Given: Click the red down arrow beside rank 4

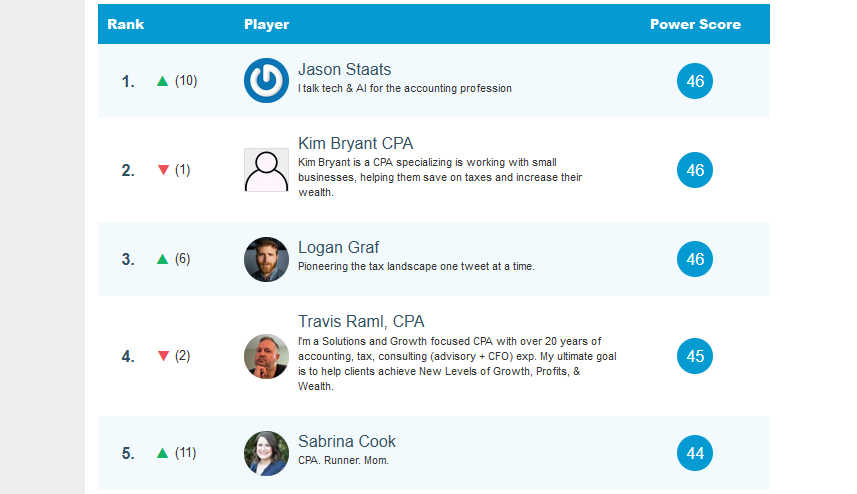Looking at the screenshot, I should tap(163, 356).
